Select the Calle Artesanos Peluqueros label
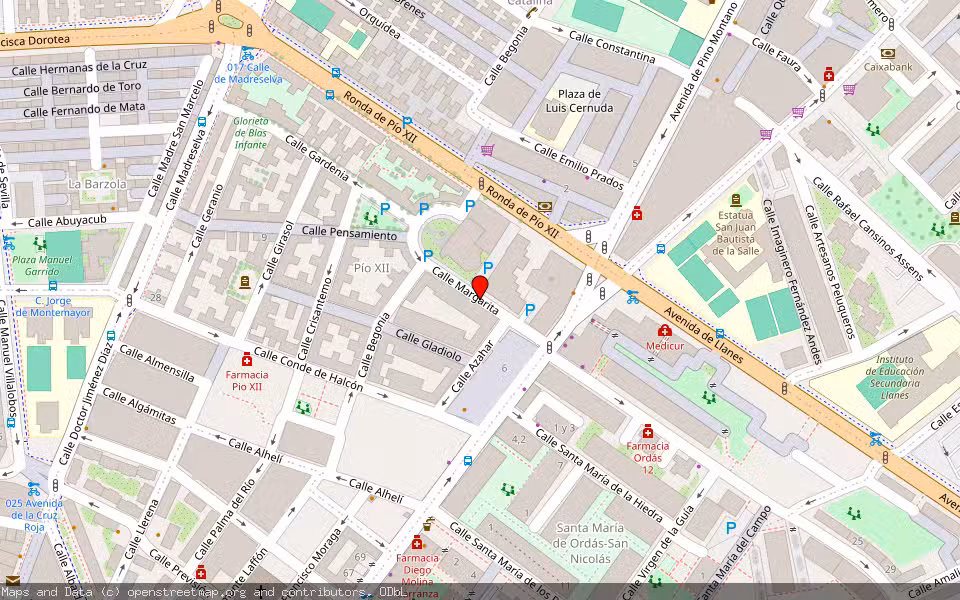The width and height of the screenshot is (960, 600). pos(830,272)
